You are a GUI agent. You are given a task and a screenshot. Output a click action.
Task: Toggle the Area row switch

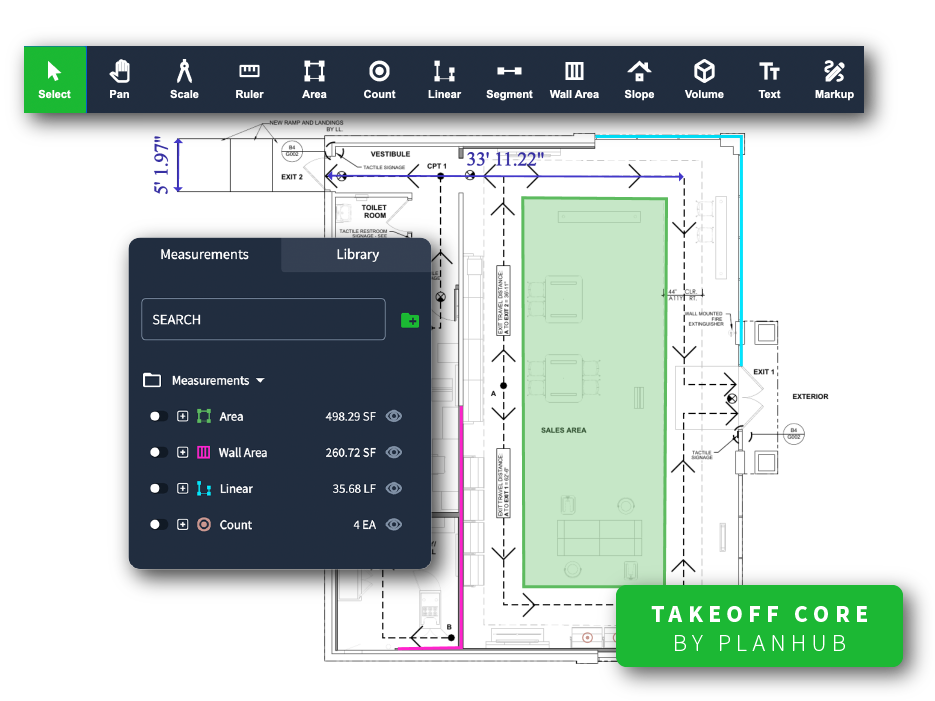[x=159, y=416]
